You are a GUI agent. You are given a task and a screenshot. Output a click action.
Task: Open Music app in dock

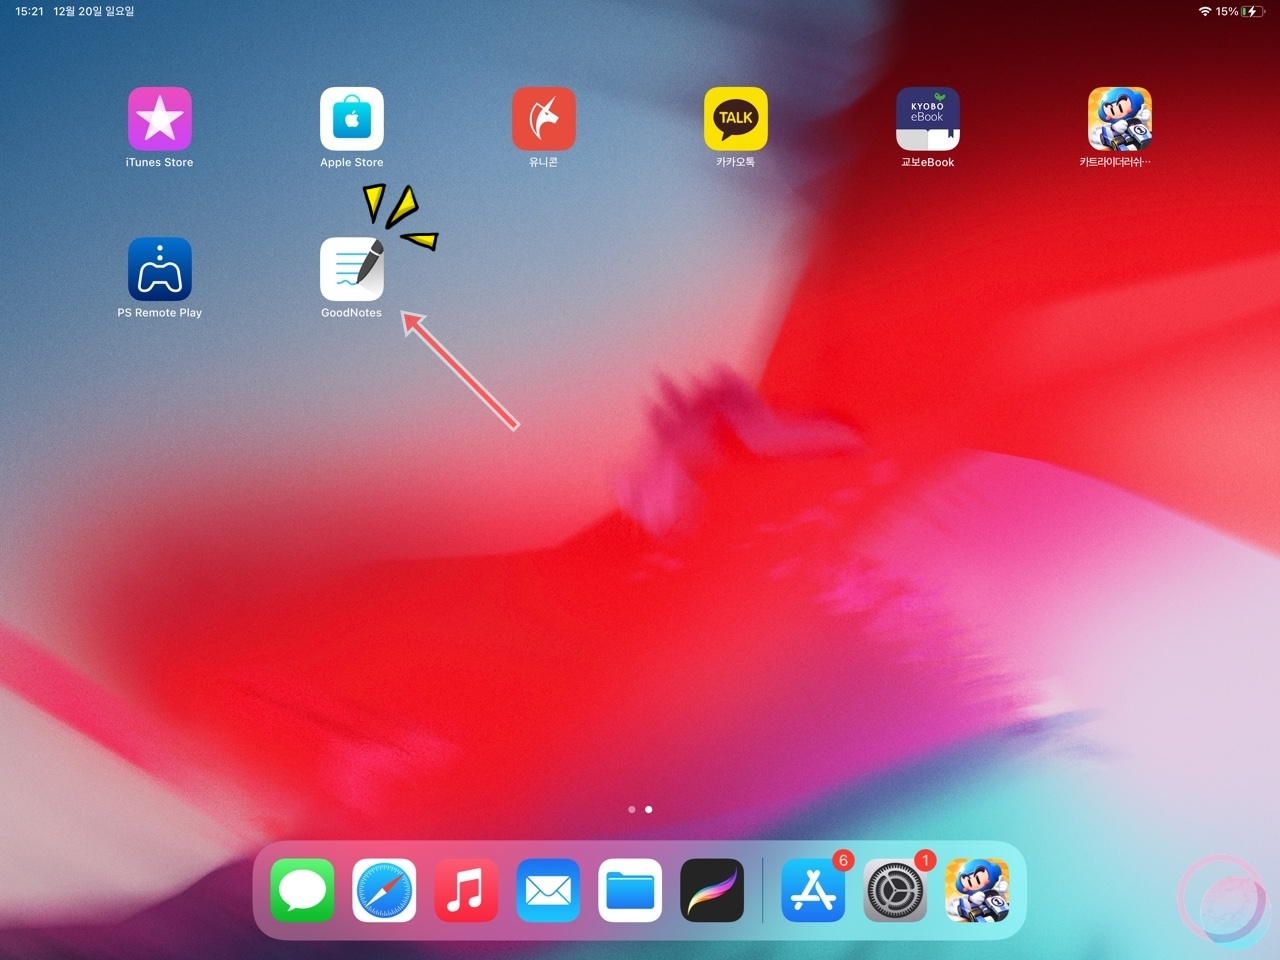pyautogui.click(x=466, y=890)
